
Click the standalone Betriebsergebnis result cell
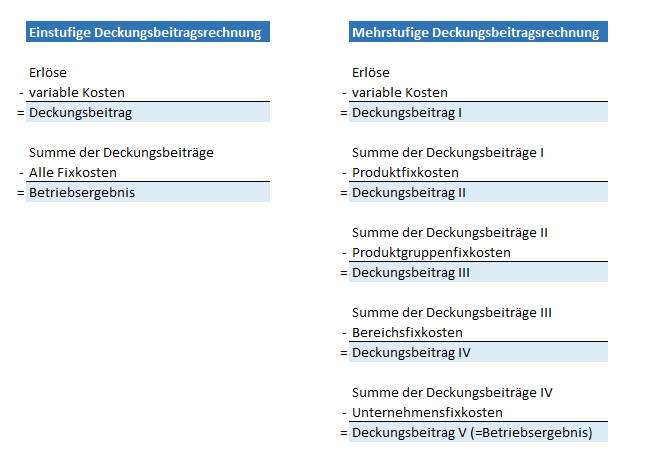click(82, 192)
